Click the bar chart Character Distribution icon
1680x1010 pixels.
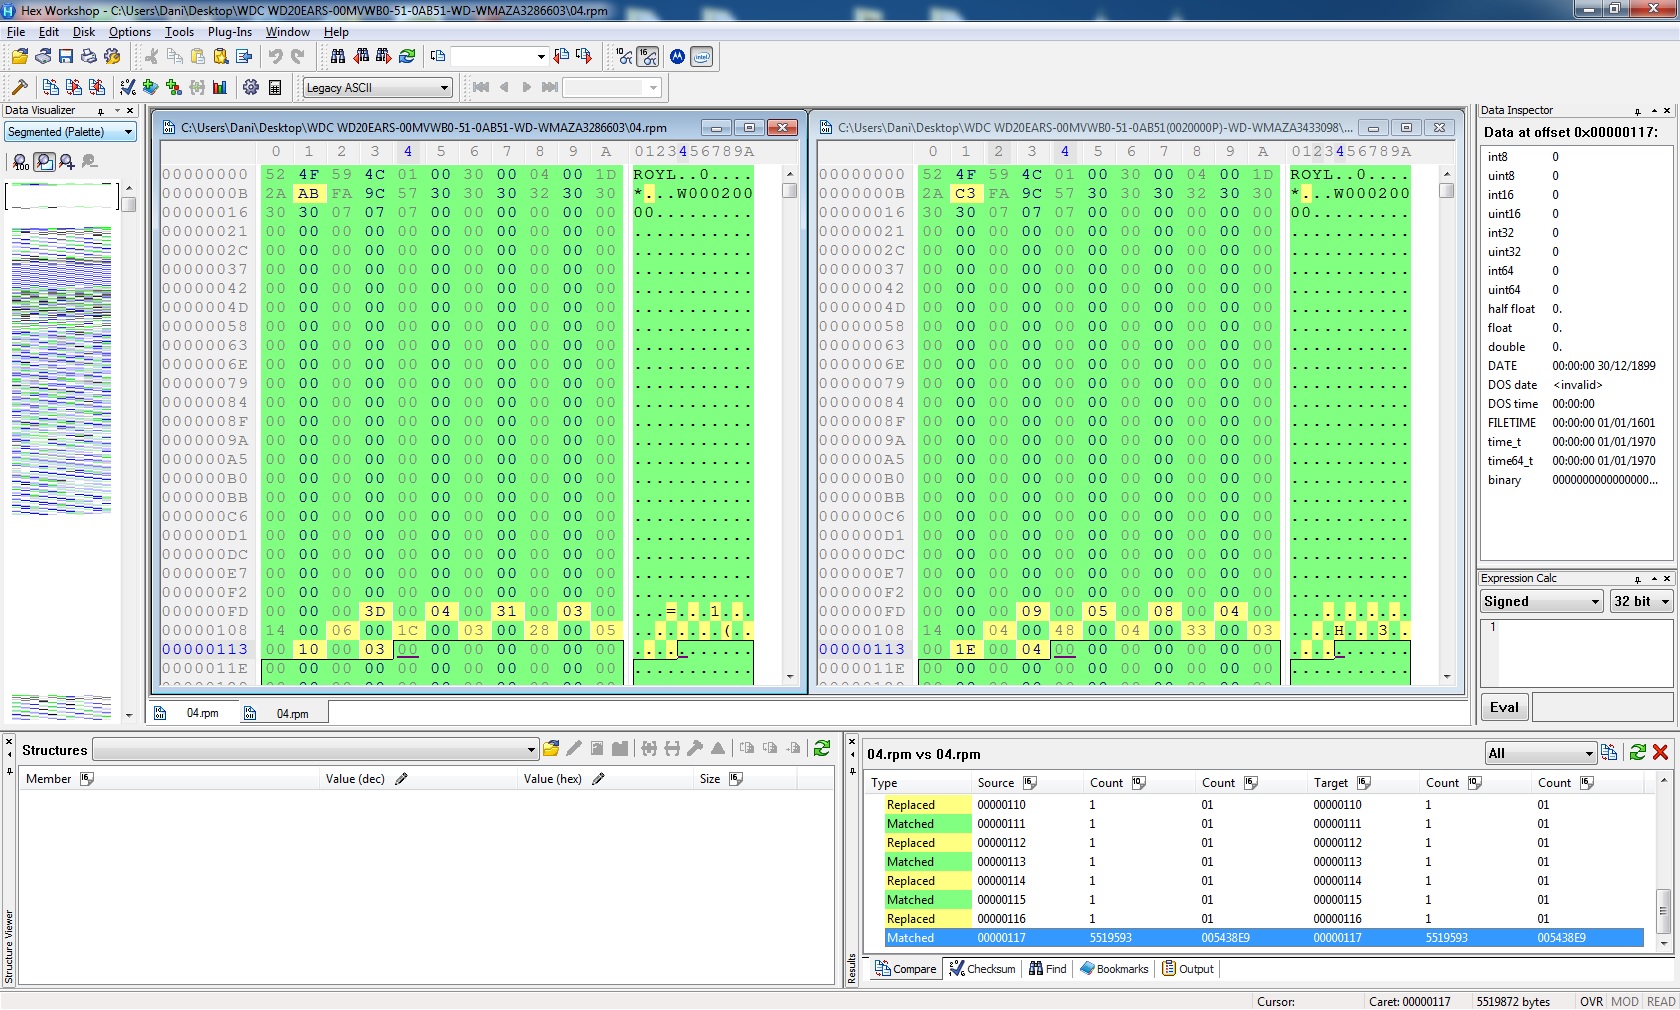pos(220,88)
